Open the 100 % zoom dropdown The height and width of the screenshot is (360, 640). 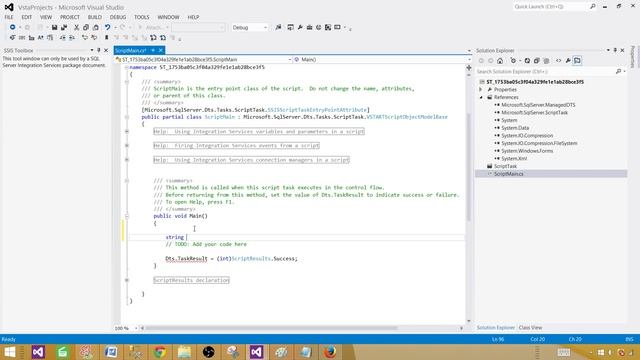(126, 328)
